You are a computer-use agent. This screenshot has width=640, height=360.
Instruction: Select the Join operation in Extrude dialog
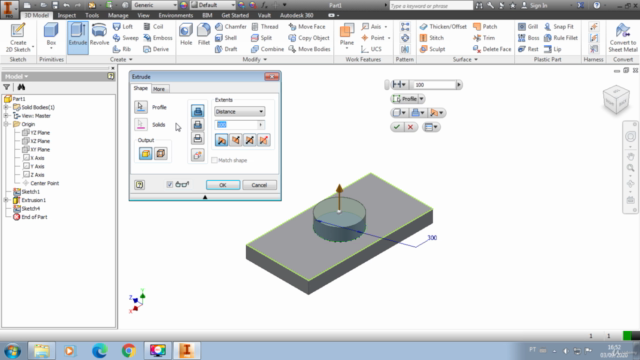(x=198, y=111)
